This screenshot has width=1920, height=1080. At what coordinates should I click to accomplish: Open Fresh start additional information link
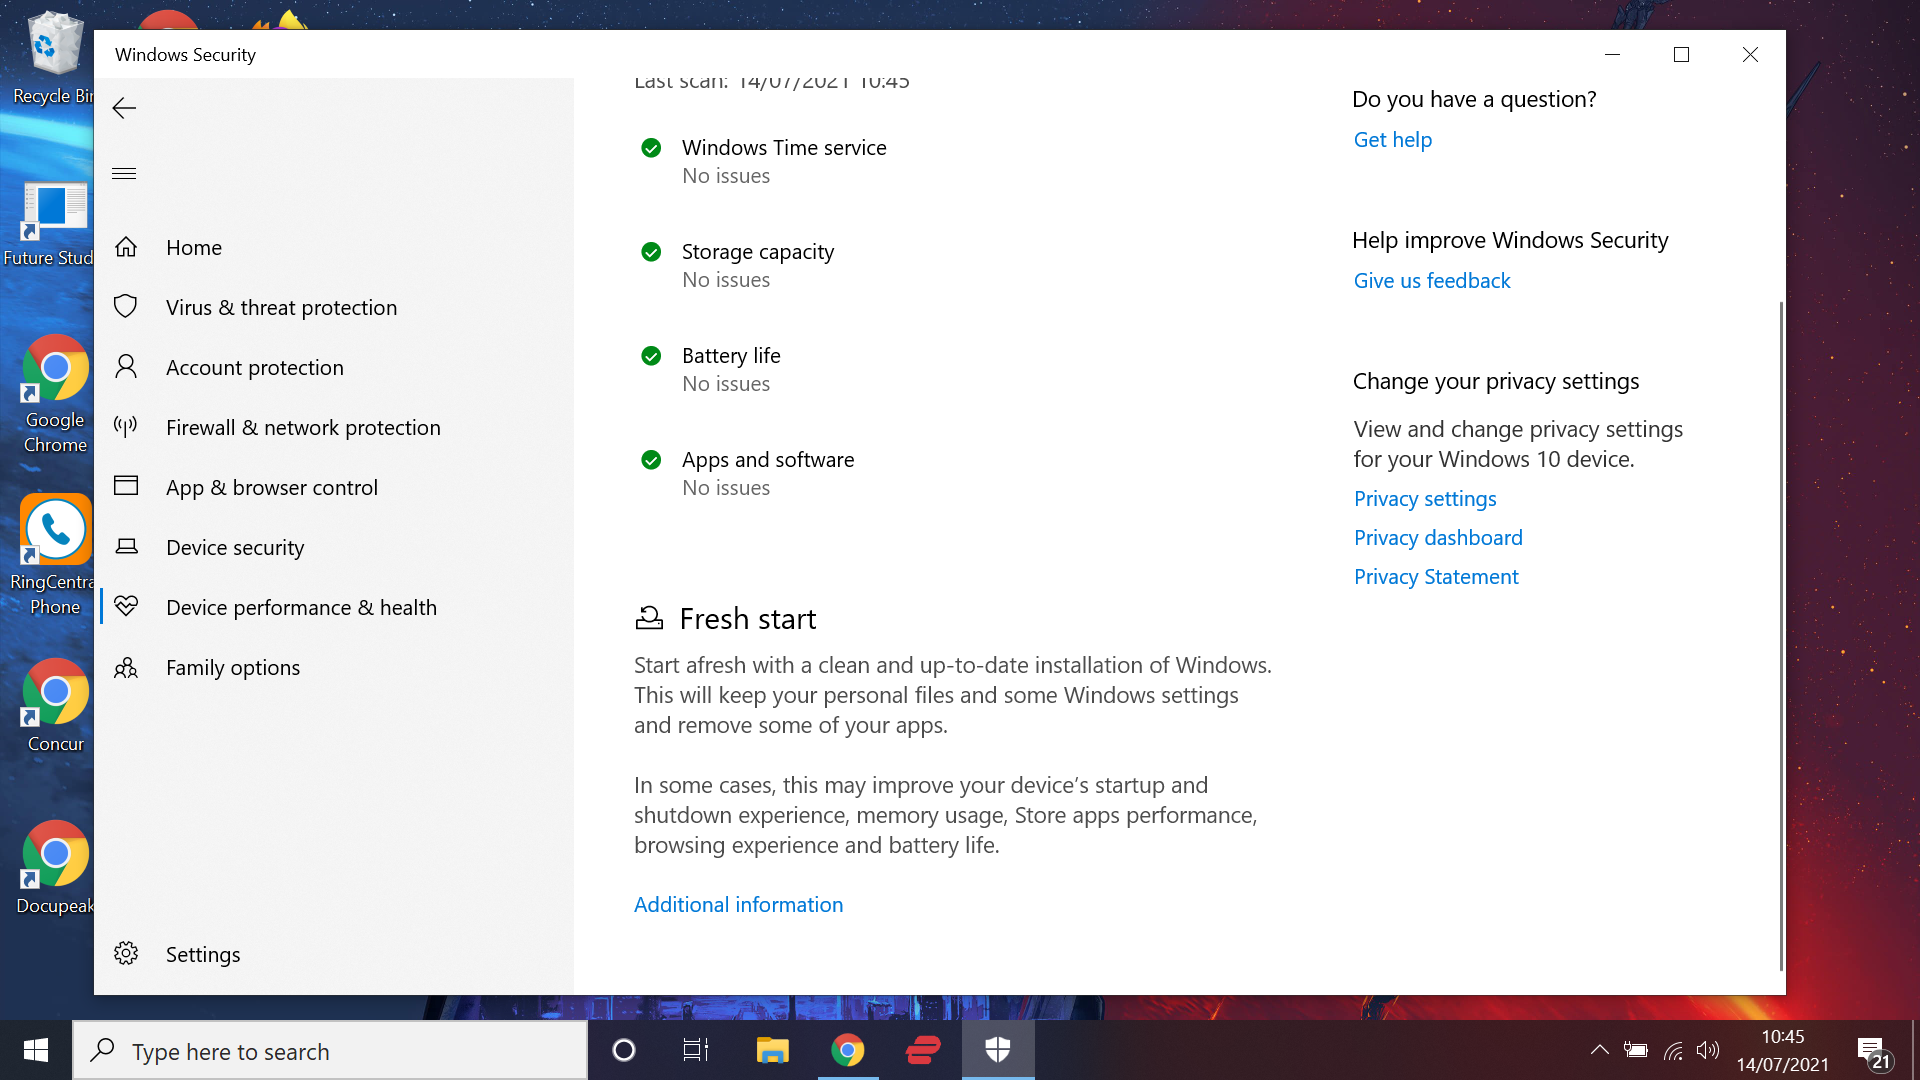tap(737, 903)
